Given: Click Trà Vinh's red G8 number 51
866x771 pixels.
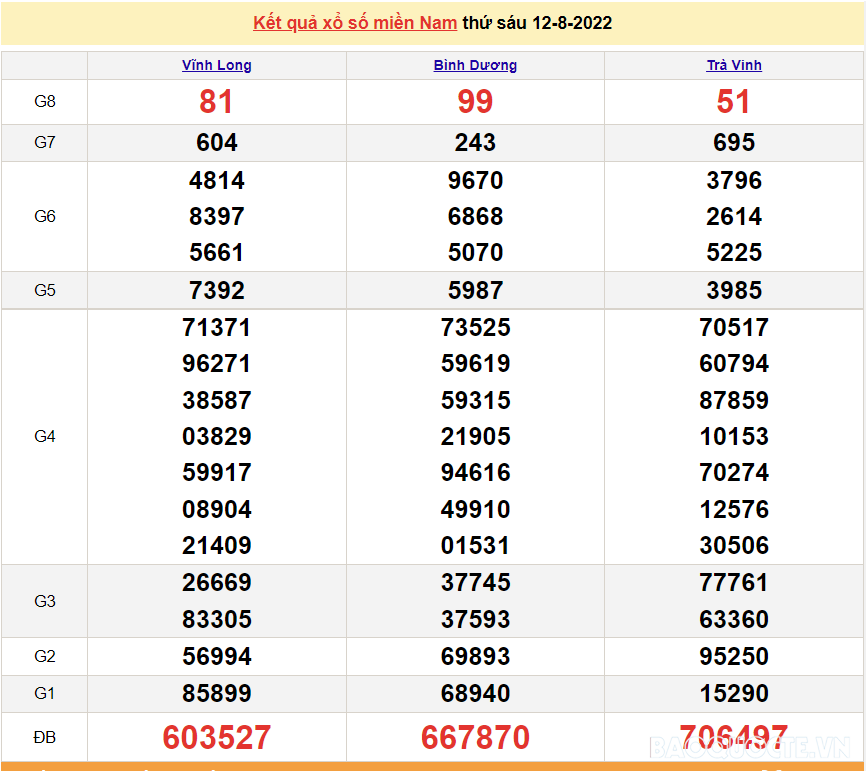Looking at the screenshot, I should [734, 102].
